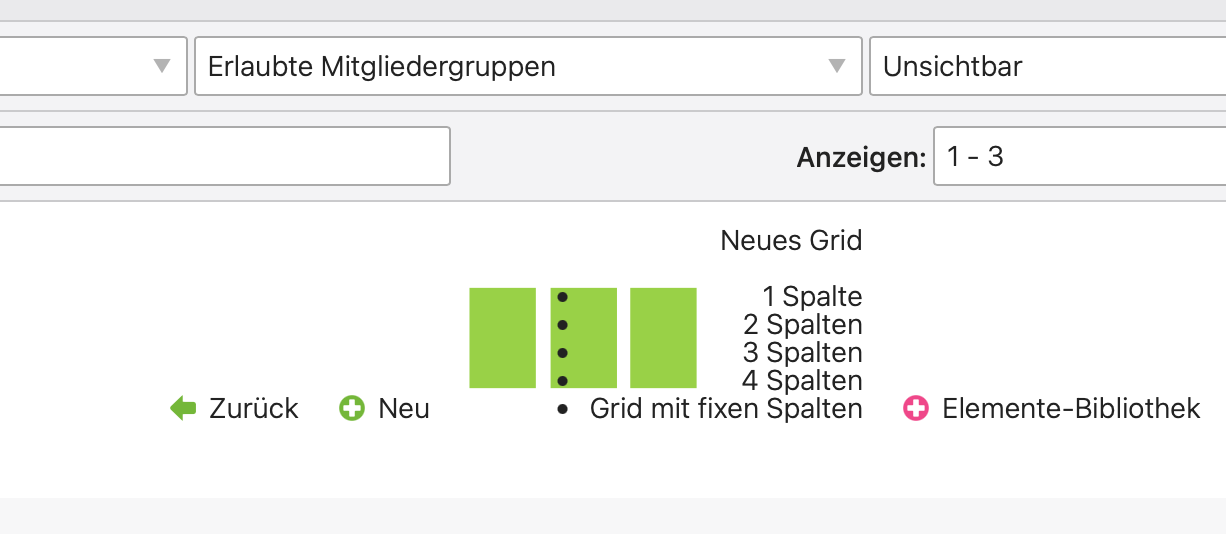Viewport: 1226px width, 534px height.
Task: Click the leftmost dropdown's arrow
Action: 162,67
